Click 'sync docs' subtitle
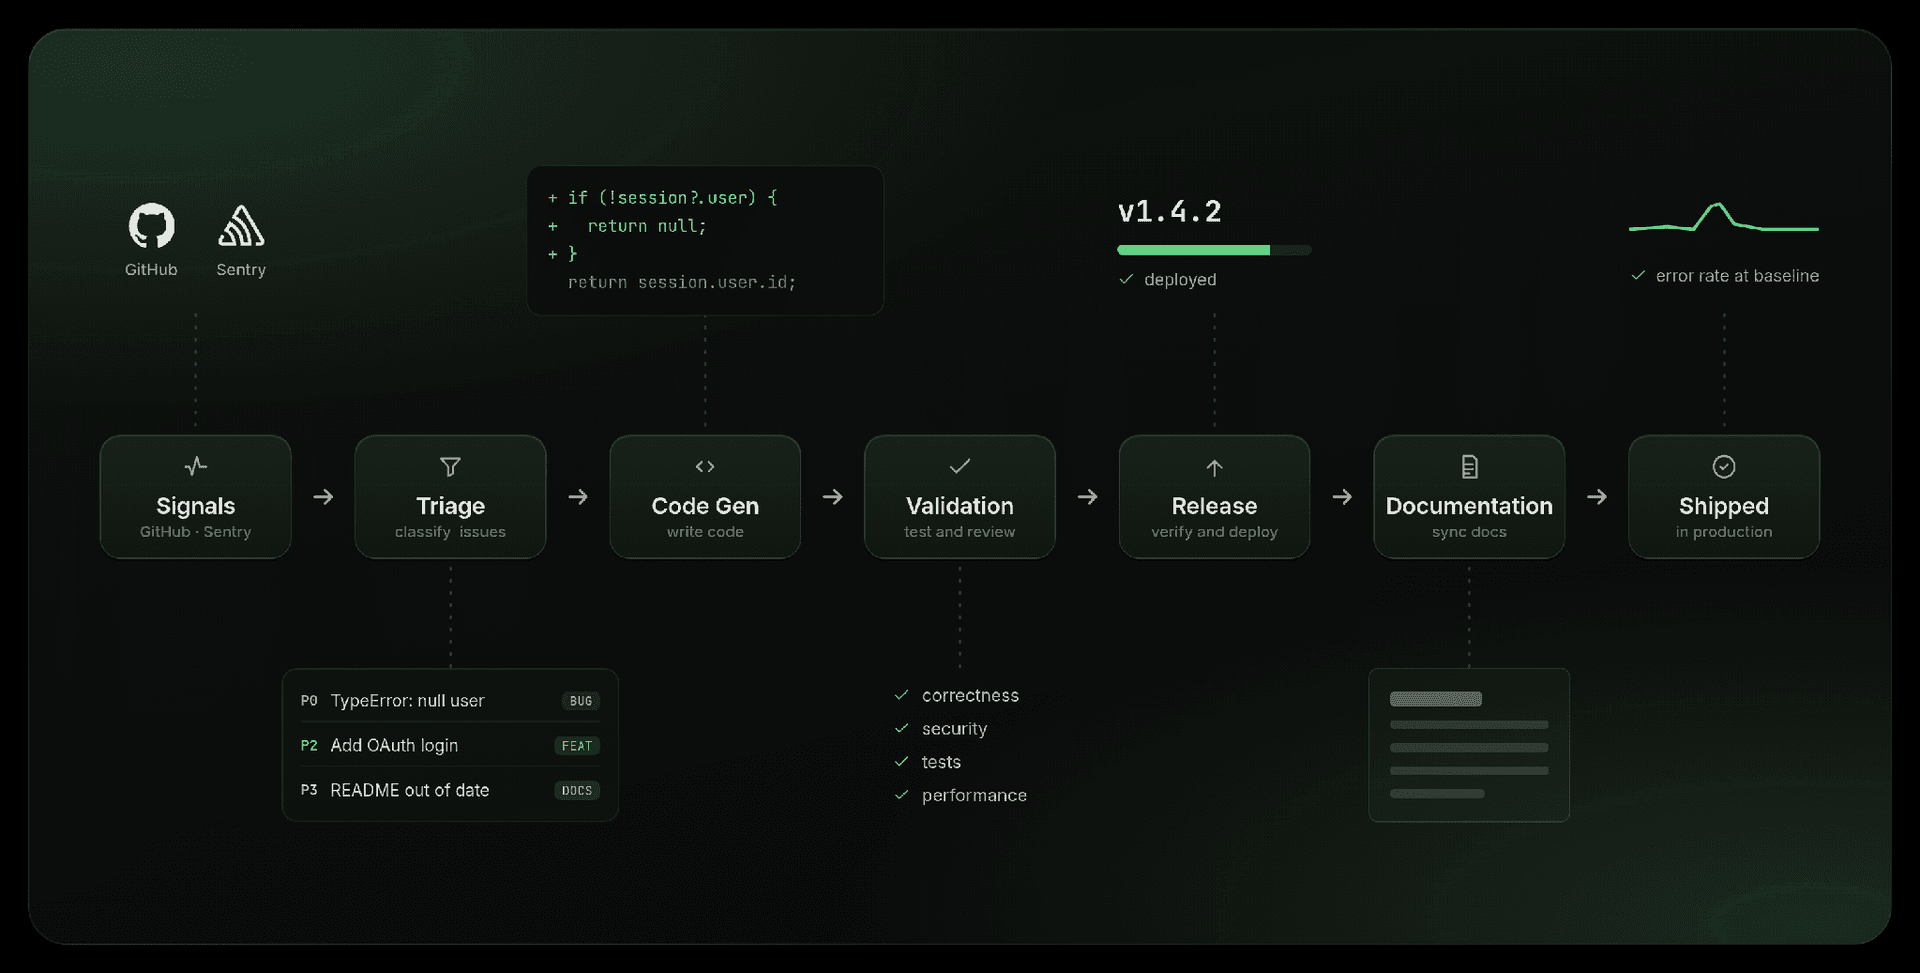The height and width of the screenshot is (973, 1920). point(1469,532)
